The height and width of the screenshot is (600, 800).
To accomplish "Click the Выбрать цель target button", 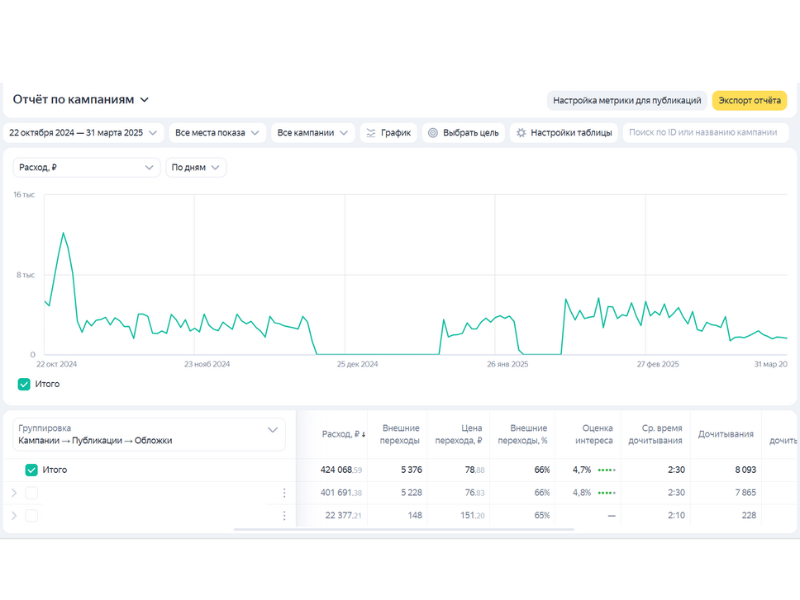I will (463, 133).
